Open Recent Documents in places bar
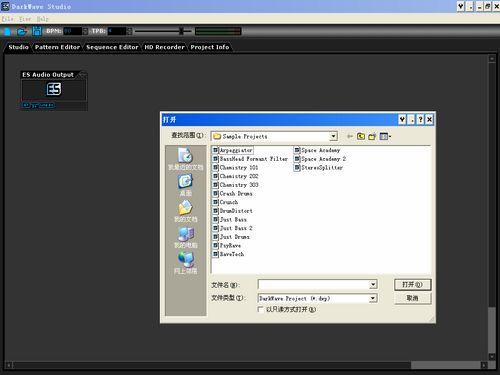Screen dimensions: 500x375 (x=186, y=159)
